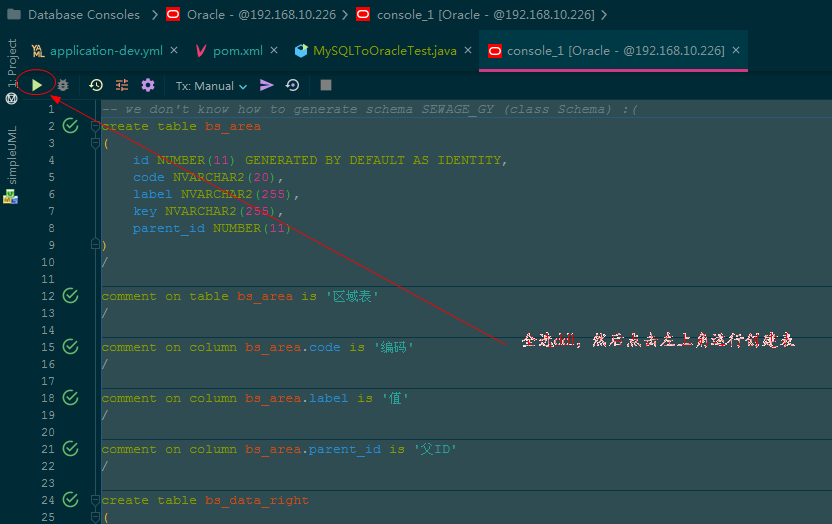Click the Oracle icon before console_1 breadcrumb
832x524 pixels.
pyautogui.click(x=363, y=14)
